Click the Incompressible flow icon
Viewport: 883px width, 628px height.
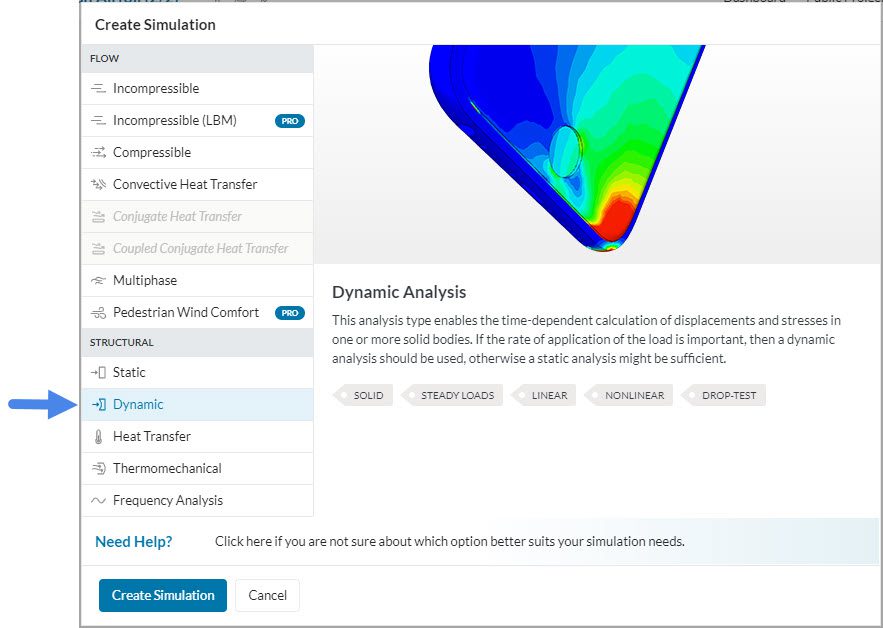point(98,89)
